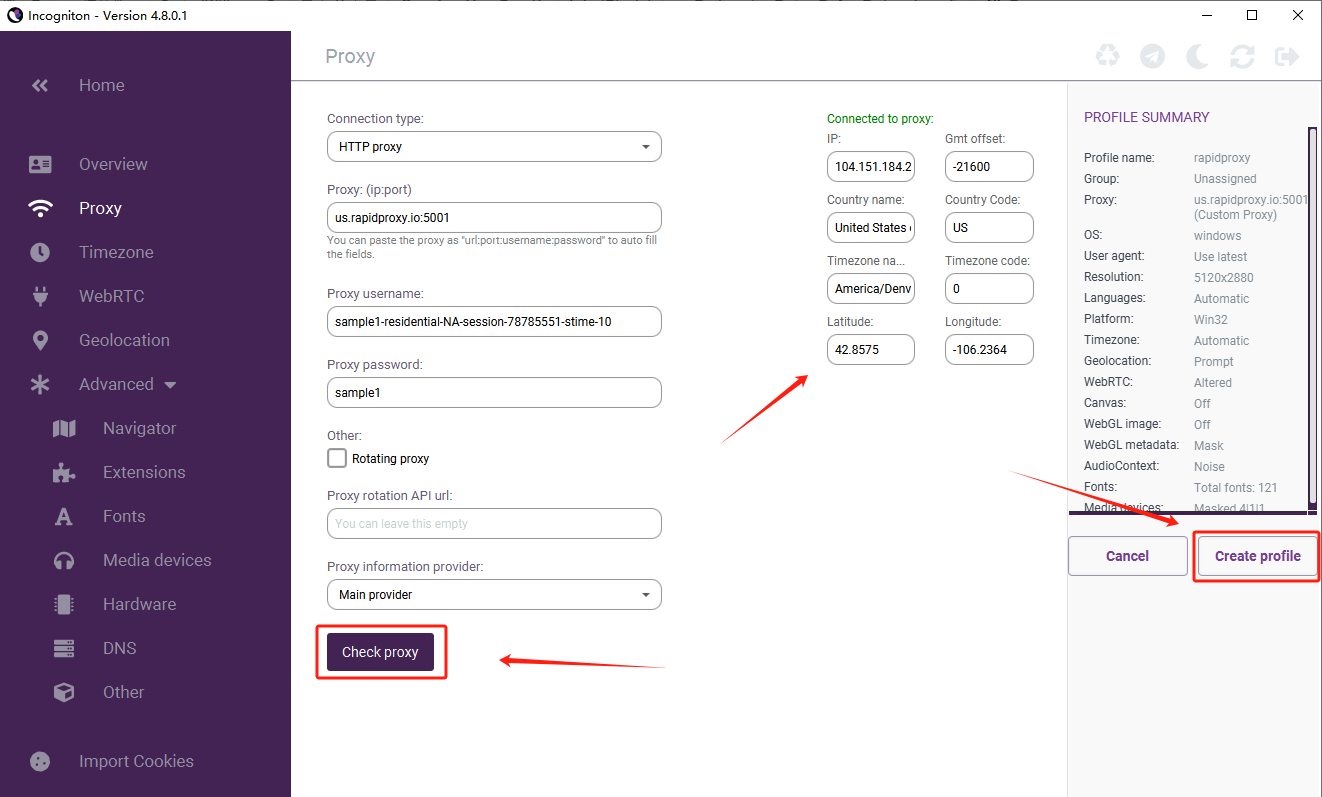The image size is (1322, 797).
Task: Open the Telegram paper-plane icon
Action: coord(1153,56)
